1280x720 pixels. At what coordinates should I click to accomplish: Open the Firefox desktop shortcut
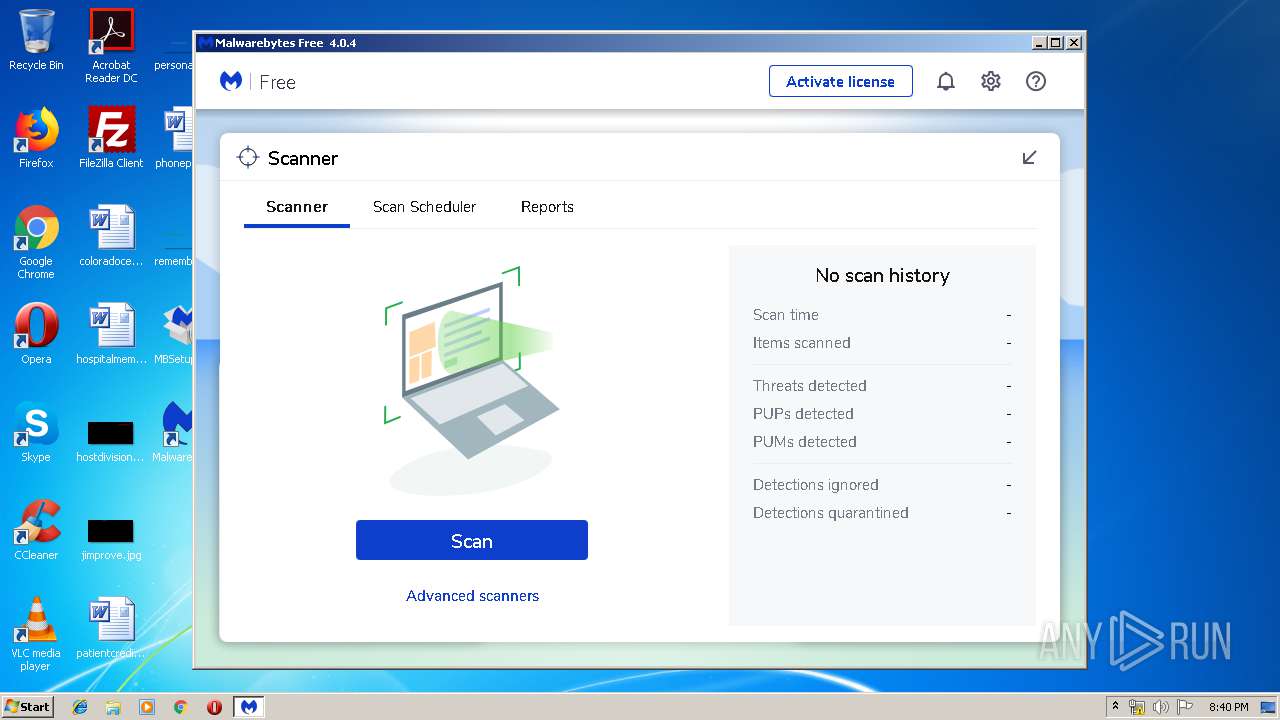(36, 138)
